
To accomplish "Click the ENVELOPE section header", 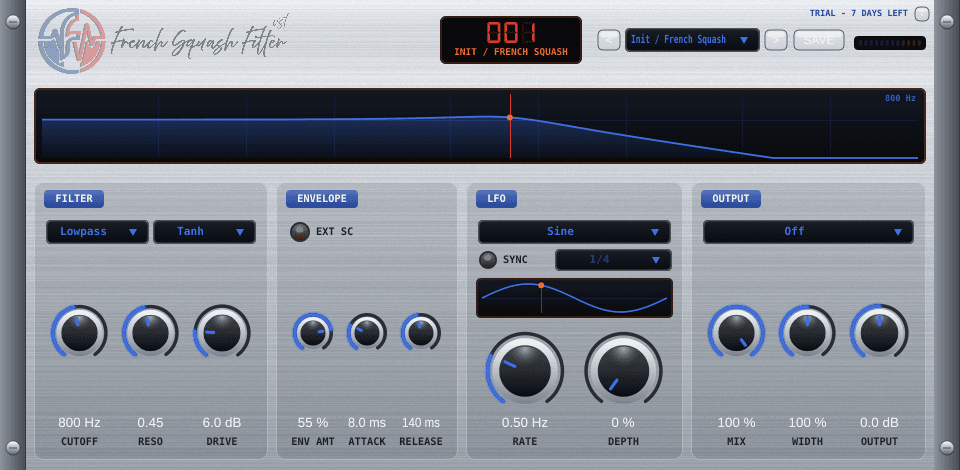I will click(322, 199).
